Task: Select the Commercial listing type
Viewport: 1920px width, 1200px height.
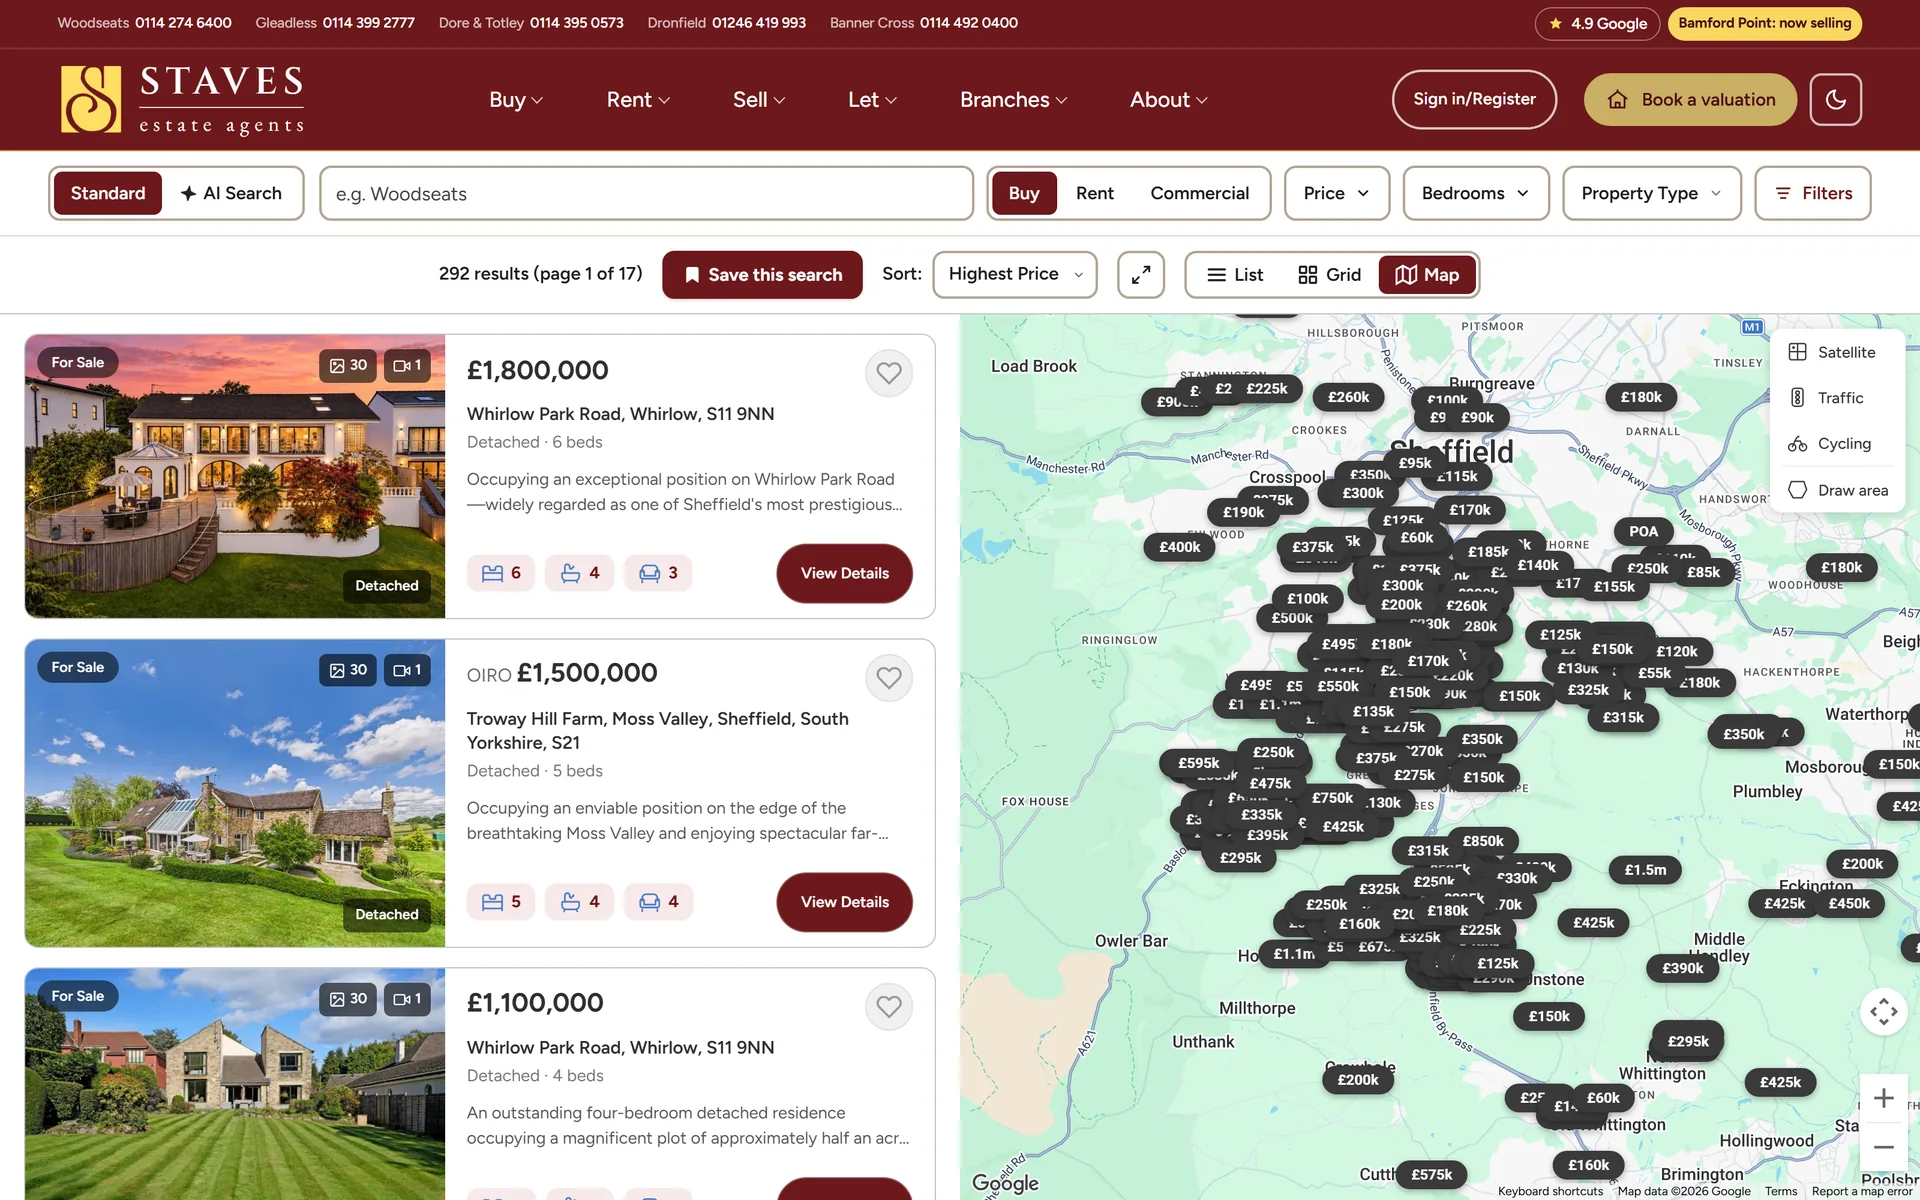Action: [1199, 193]
